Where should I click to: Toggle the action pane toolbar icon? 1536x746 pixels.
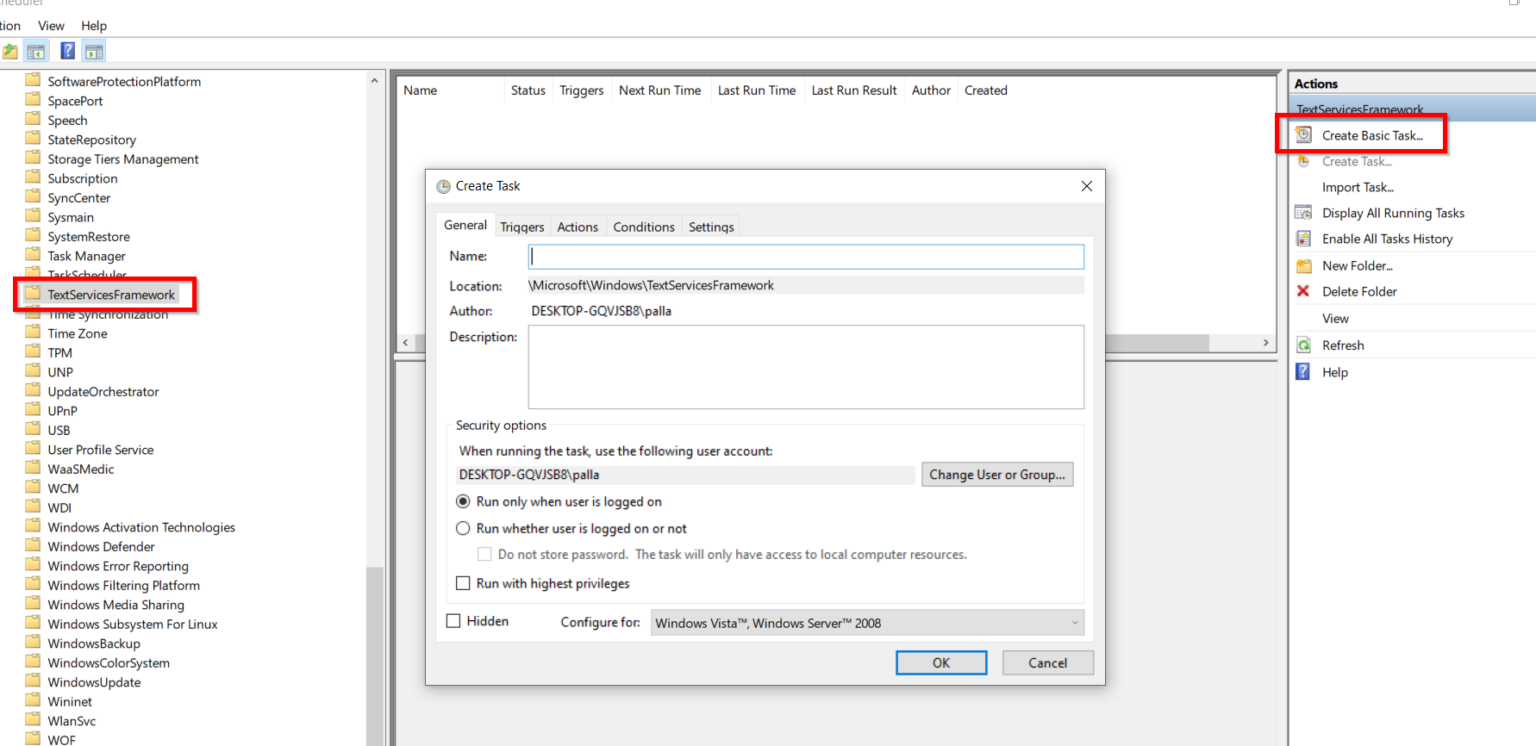point(92,50)
